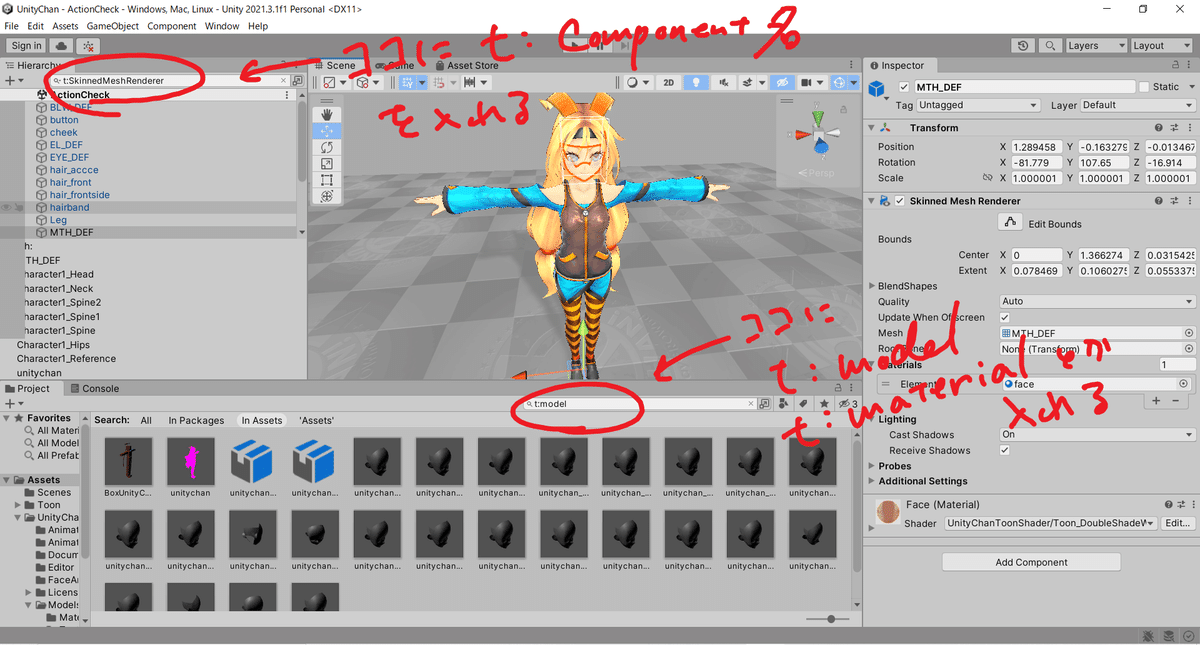Image resolution: width=1200 pixels, height=645 pixels.
Task: Select the Scale tool
Action: (326, 163)
